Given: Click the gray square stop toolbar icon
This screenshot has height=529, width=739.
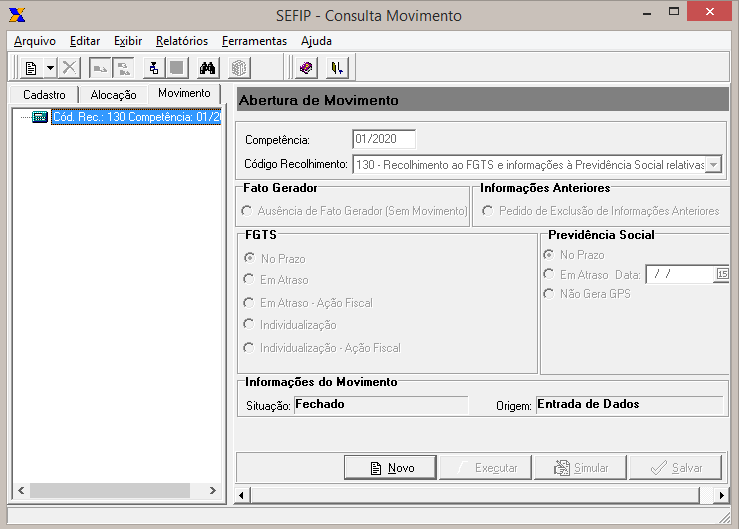Looking at the screenshot, I should [x=177, y=68].
